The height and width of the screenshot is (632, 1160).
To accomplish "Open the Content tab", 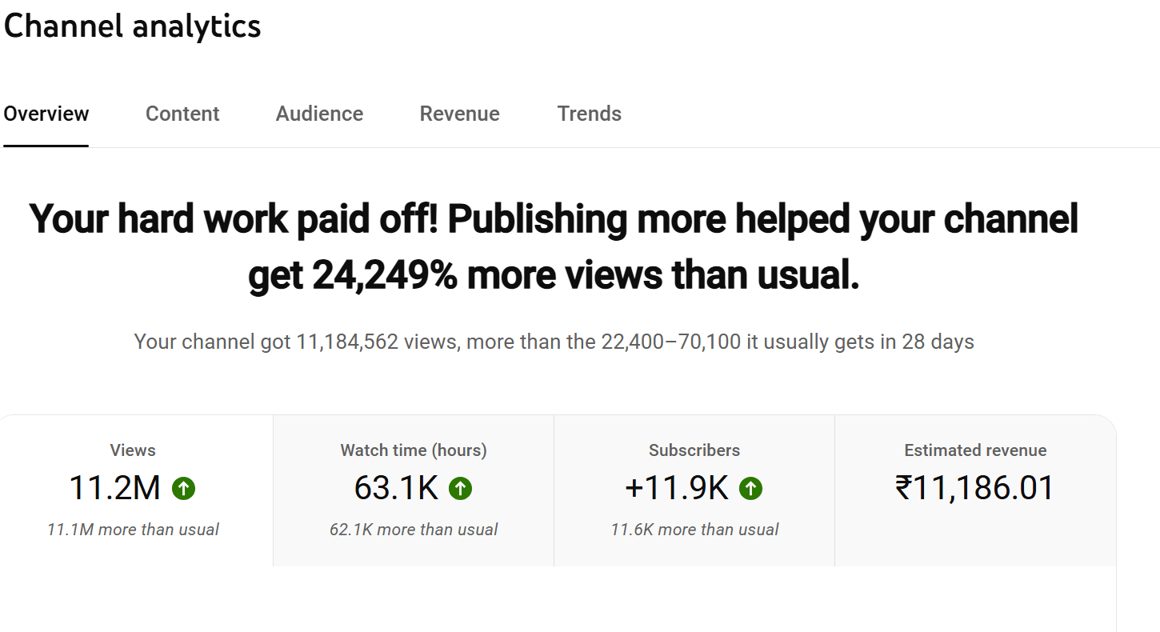I will coord(182,114).
